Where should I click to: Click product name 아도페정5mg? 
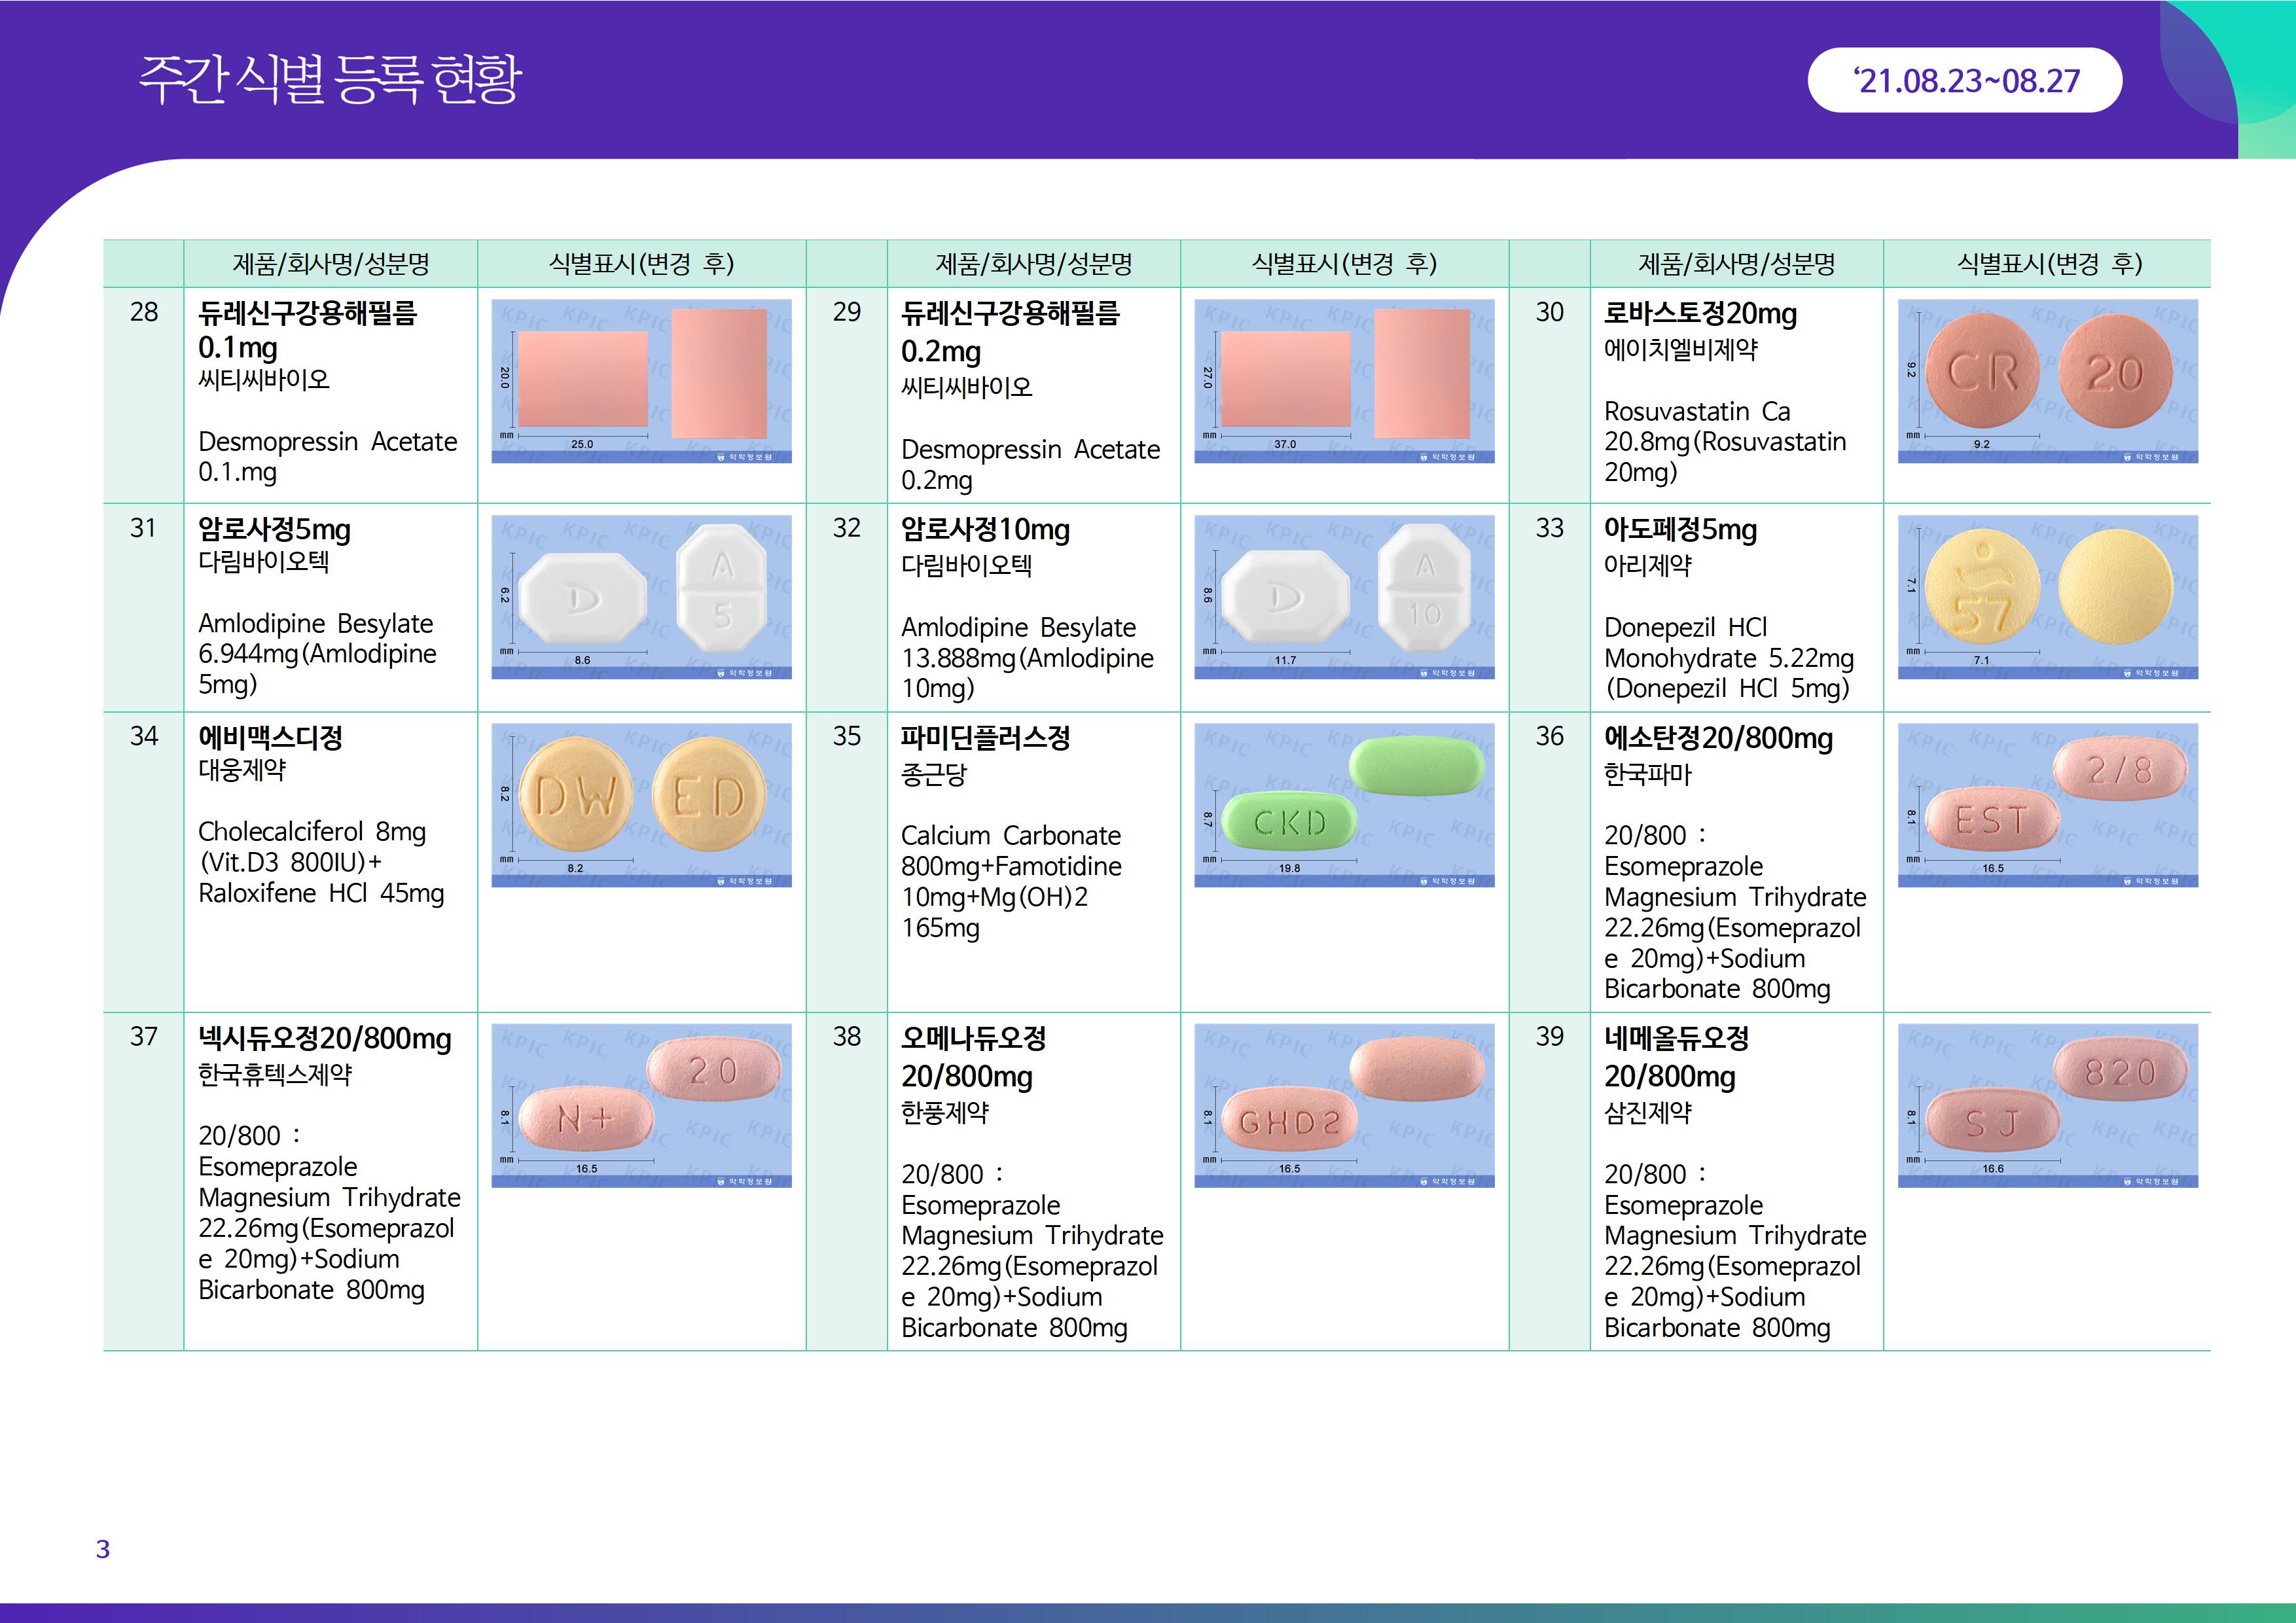click(x=1680, y=530)
